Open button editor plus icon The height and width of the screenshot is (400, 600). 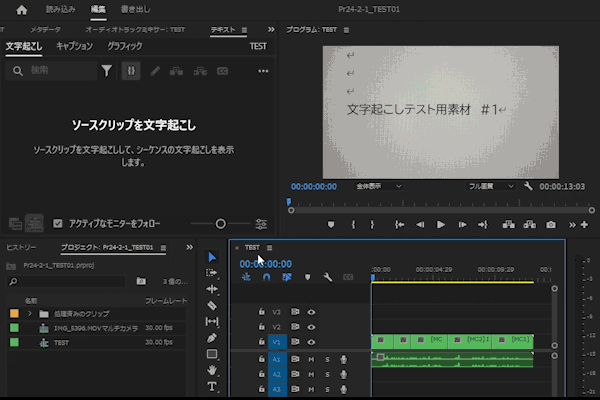(584, 225)
